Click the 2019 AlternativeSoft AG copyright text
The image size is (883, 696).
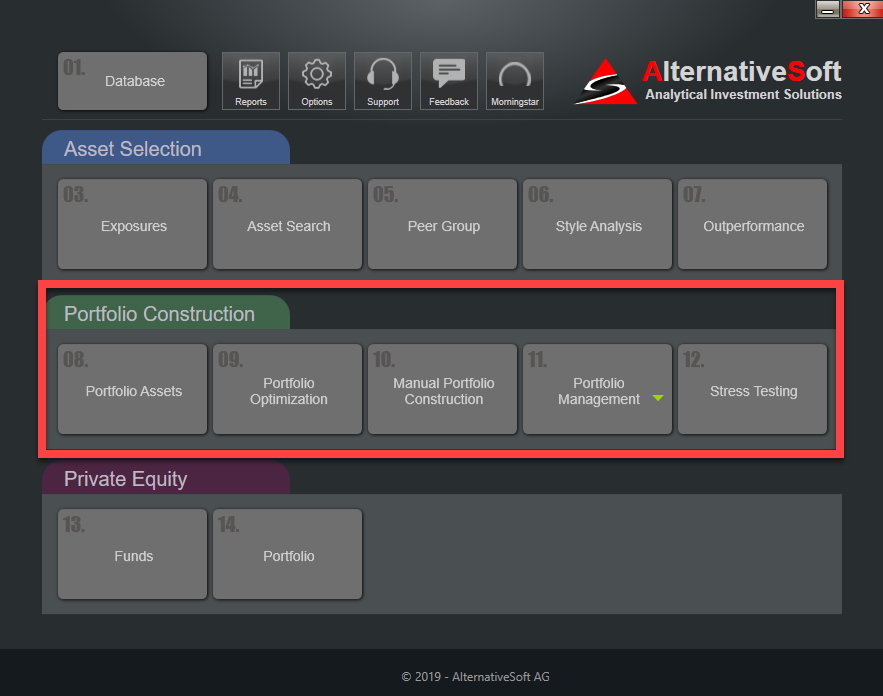tap(474, 677)
